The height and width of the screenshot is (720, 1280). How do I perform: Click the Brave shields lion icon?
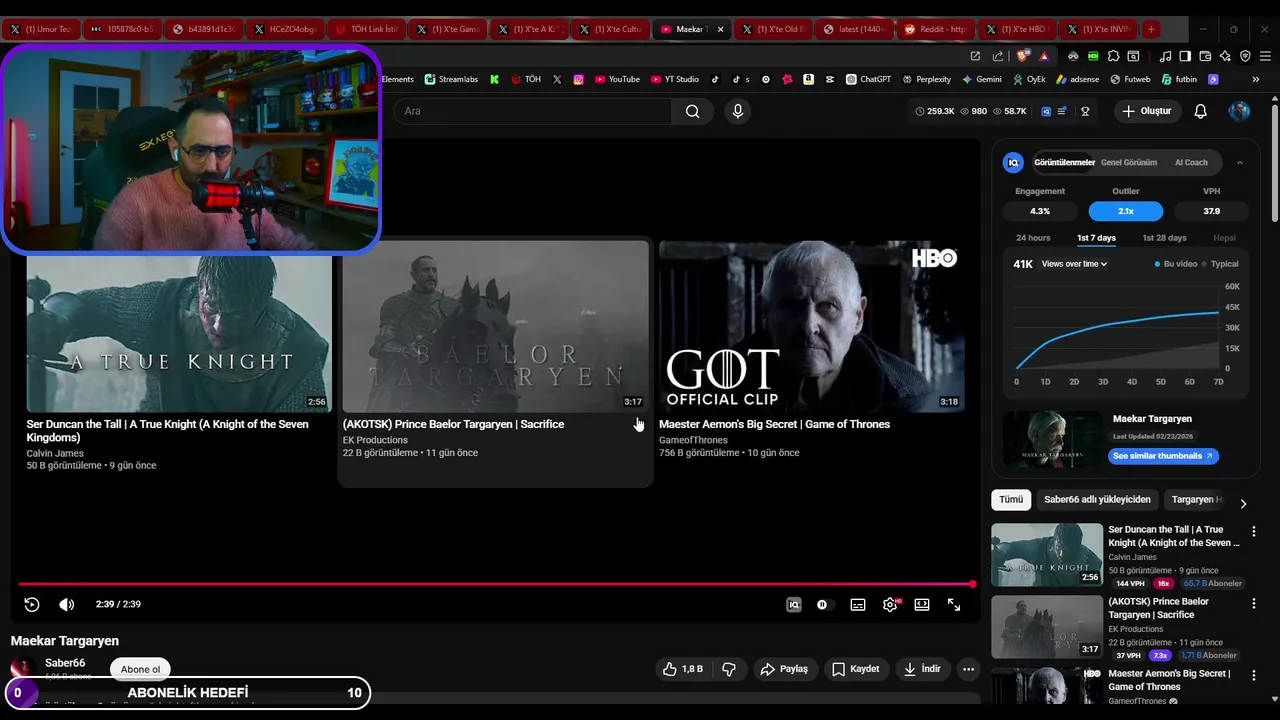coord(1022,56)
